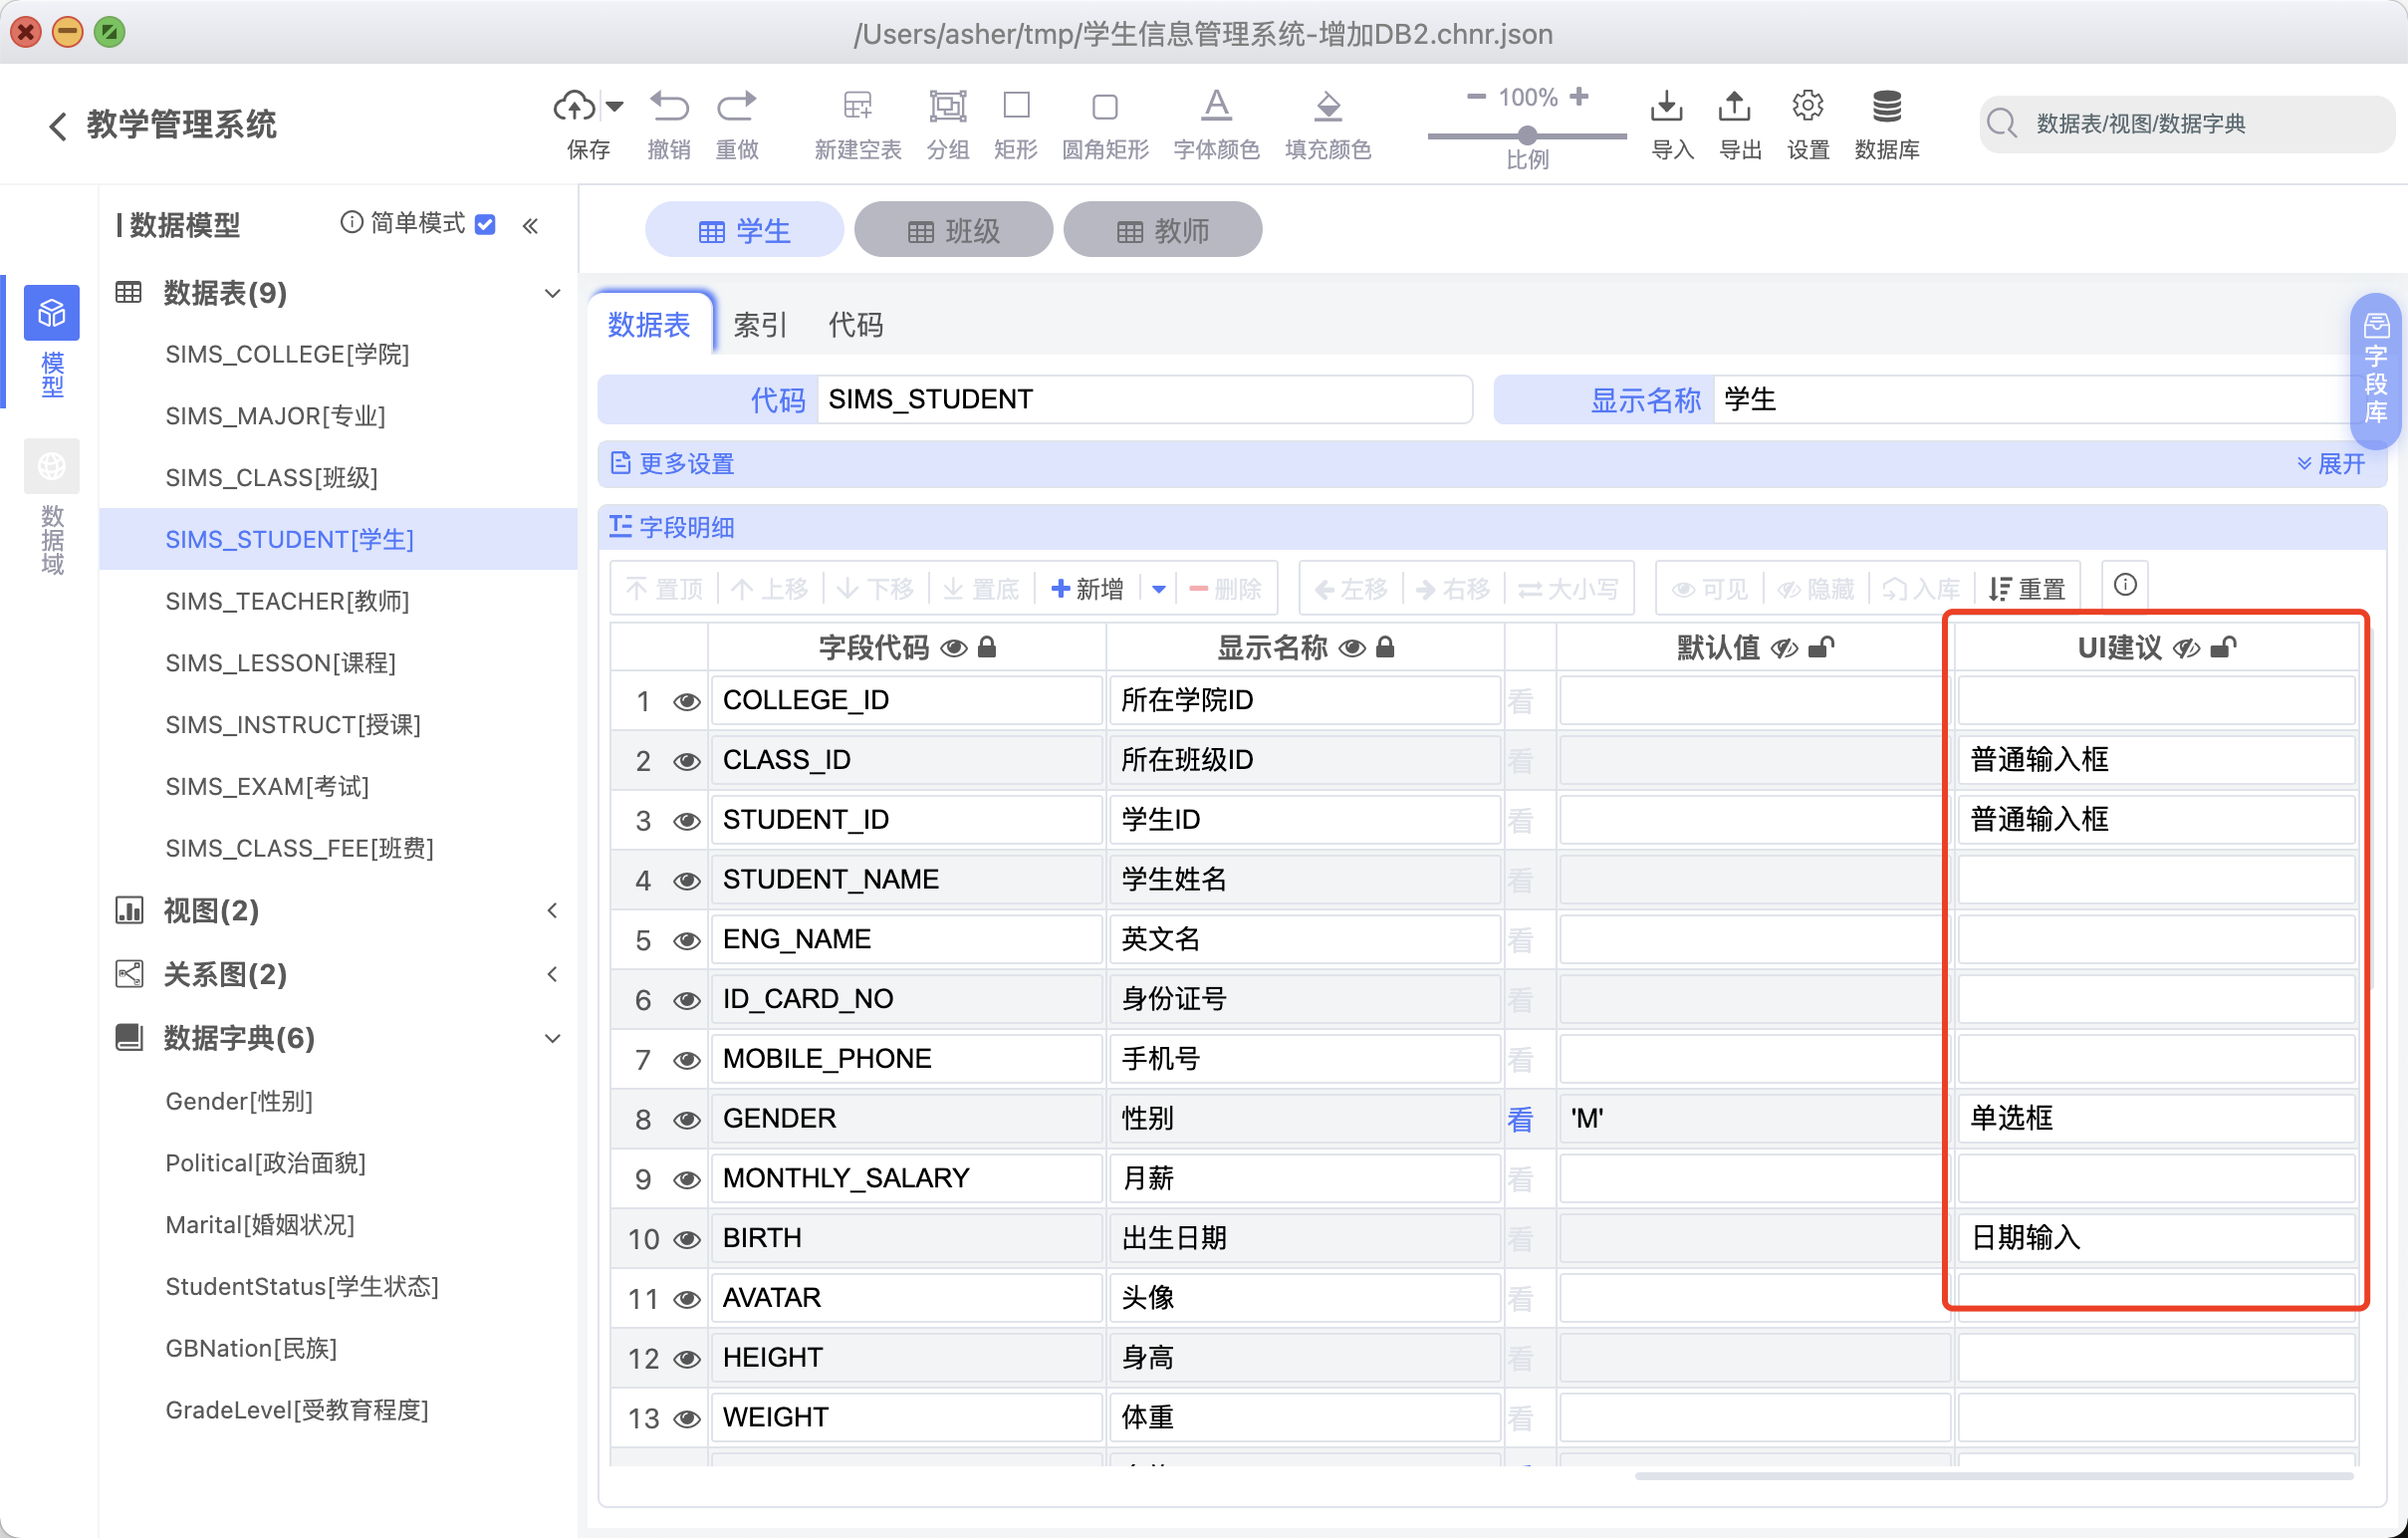Click the zoom ratio slider handle
This screenshot has height=1538, width=2408.
tap(1527, 135)
